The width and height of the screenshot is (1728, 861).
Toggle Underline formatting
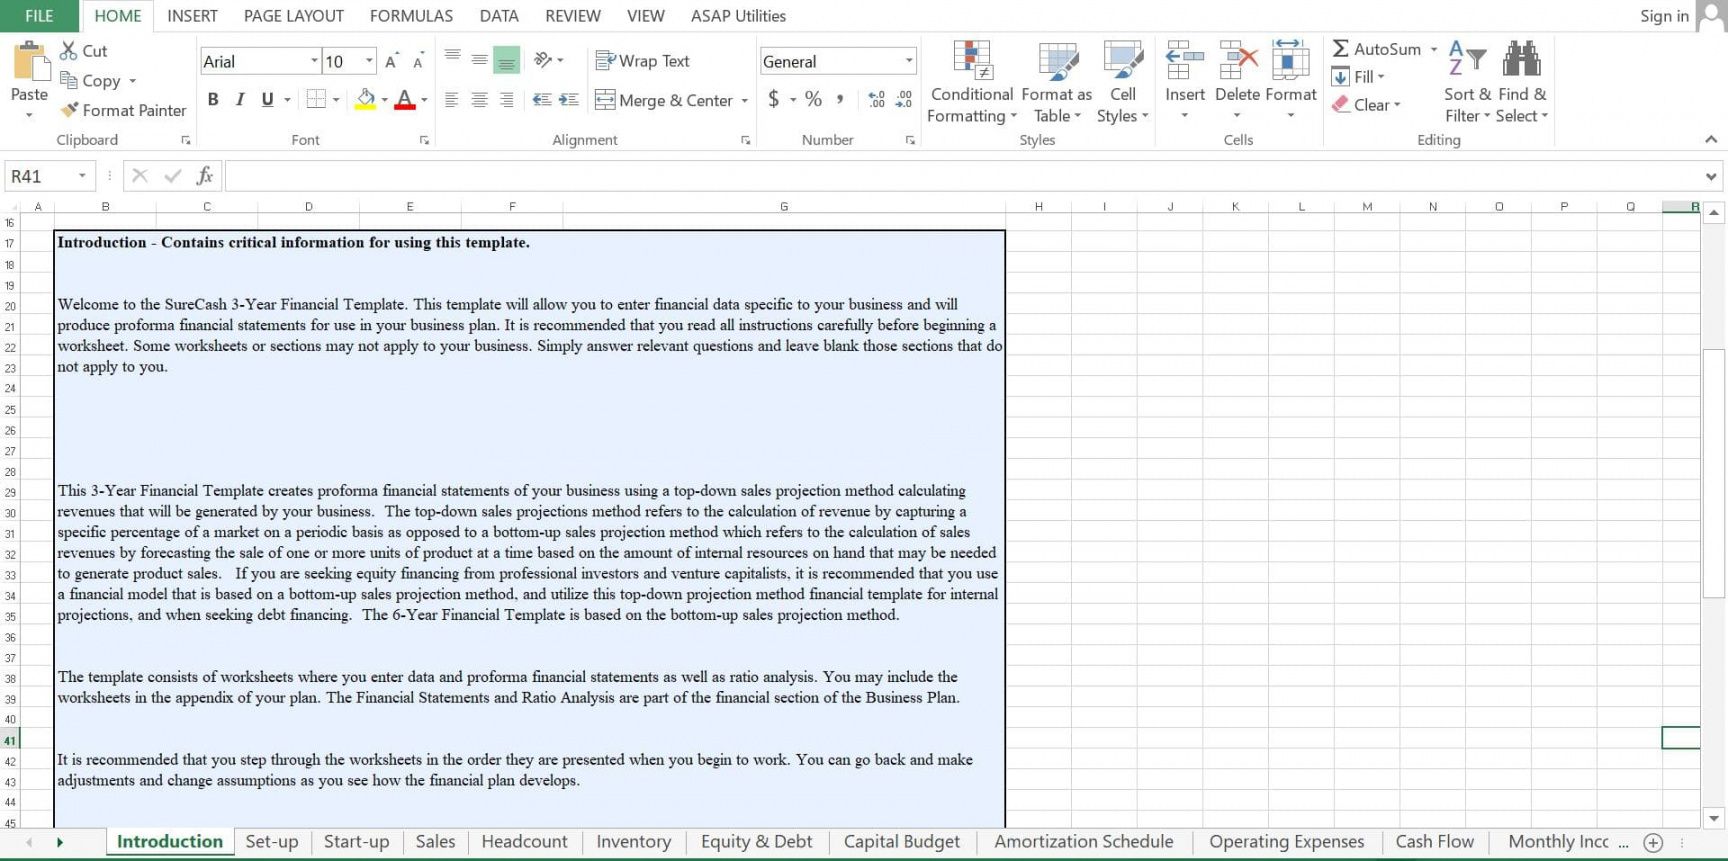pos(266,99)
